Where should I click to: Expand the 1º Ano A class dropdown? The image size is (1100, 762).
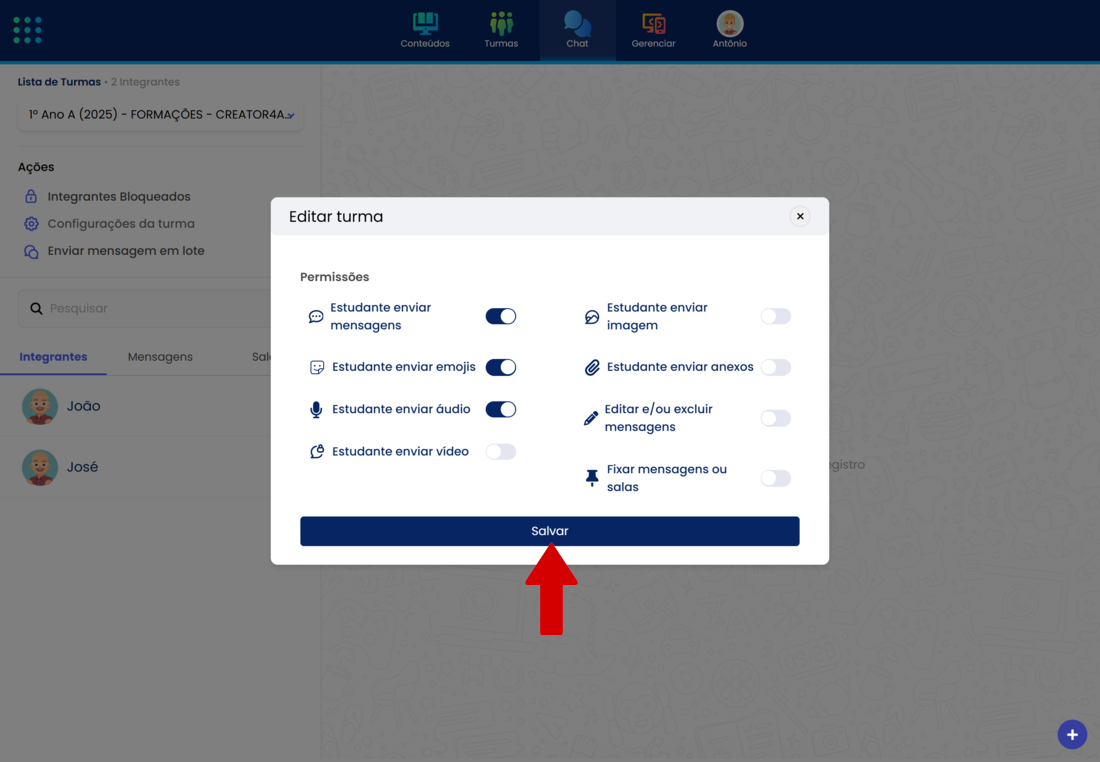point(160,115)
